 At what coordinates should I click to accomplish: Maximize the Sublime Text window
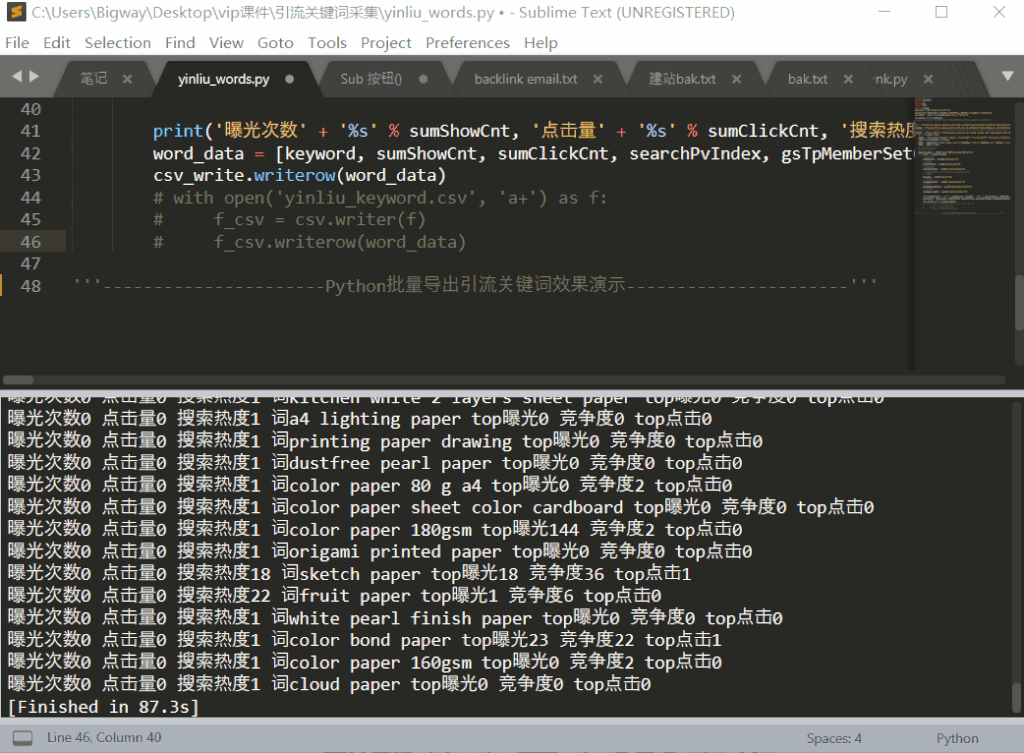pos(941,12)
